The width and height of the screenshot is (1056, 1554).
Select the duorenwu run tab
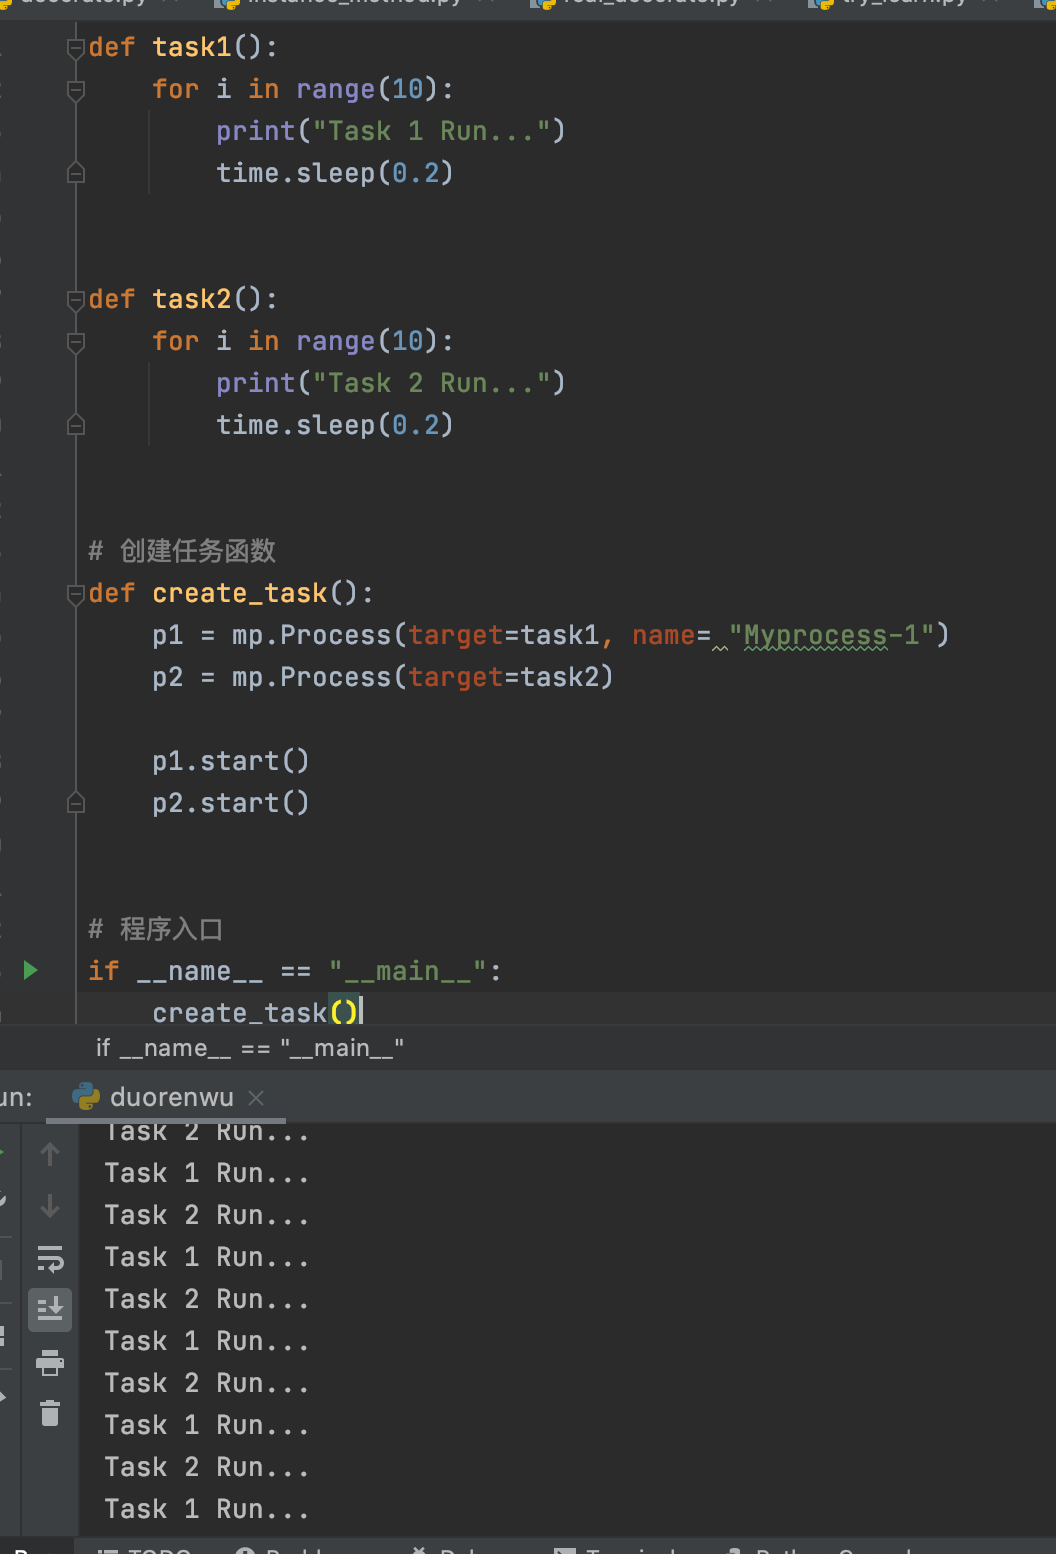pos(170,1098)
